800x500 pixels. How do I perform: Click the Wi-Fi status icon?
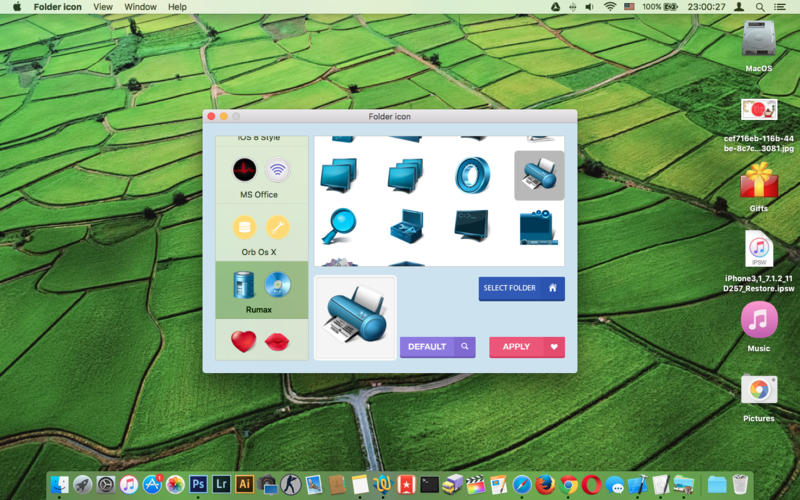coord(610,7)
